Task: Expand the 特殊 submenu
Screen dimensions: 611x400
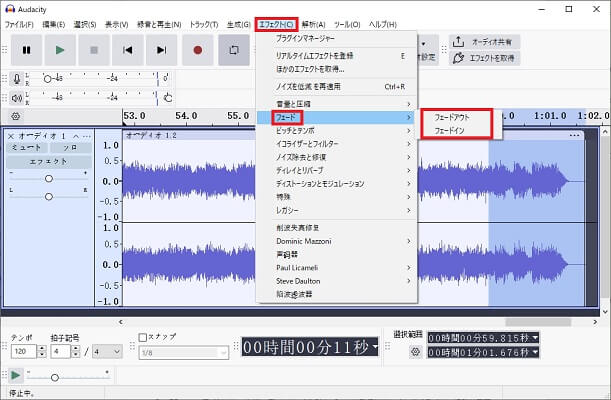Action: [x=337, y=197]
